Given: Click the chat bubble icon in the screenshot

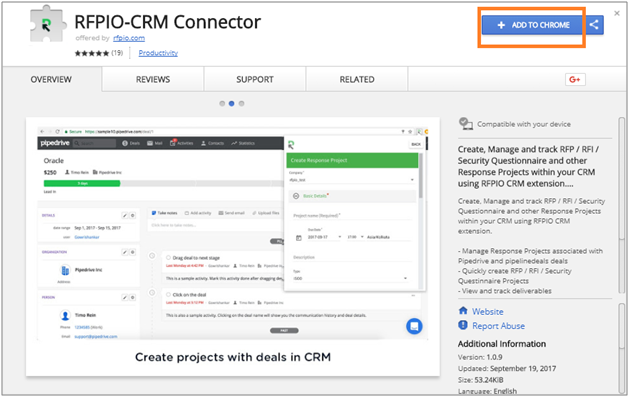Looking at the screenshot, I should click(x=414, y=326).
